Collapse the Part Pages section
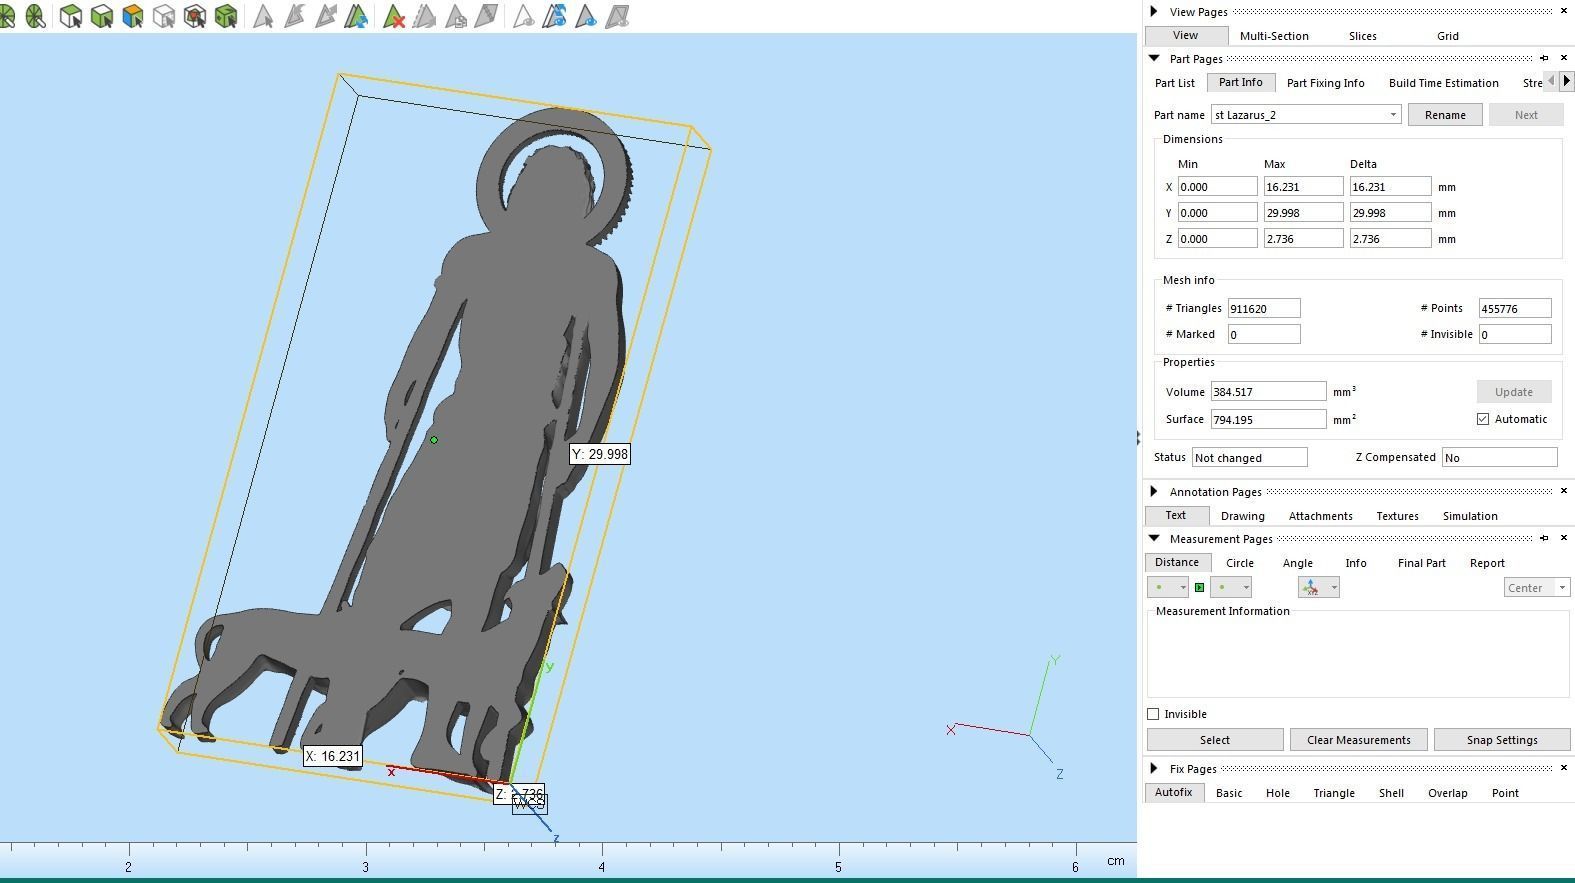The image size is (1575, 883). pos(1154,58)
